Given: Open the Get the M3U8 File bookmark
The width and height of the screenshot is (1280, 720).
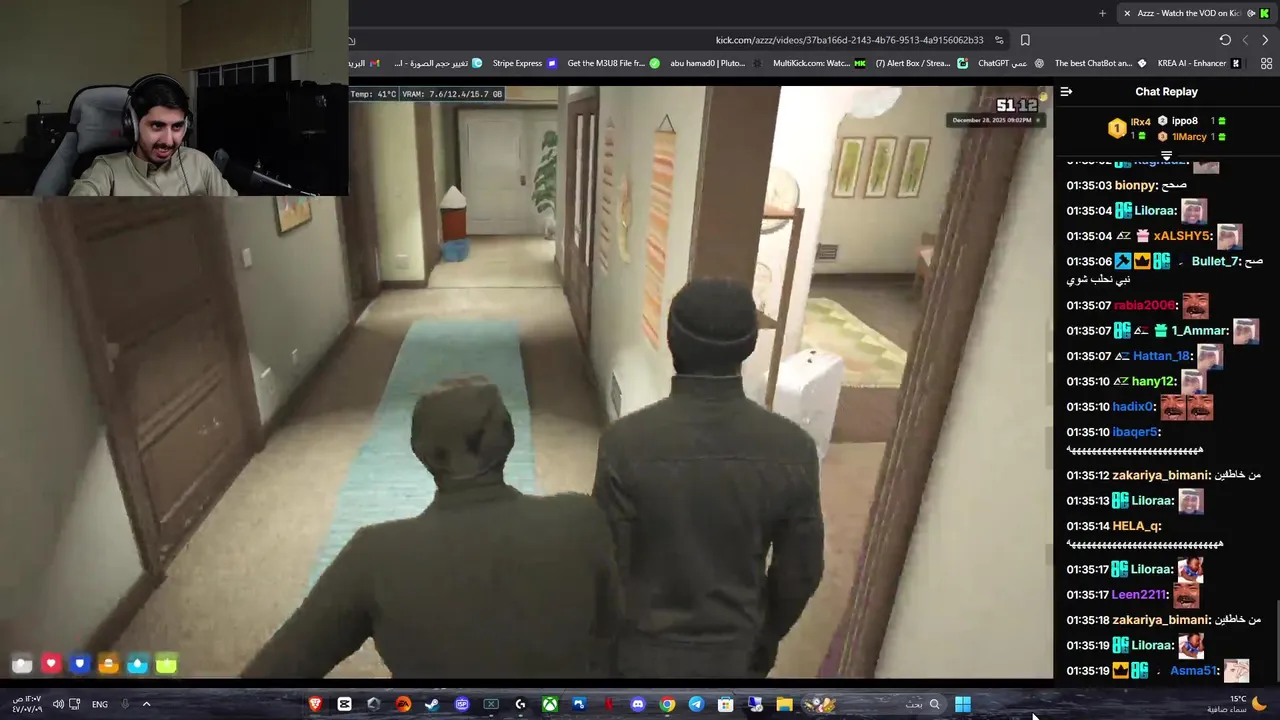Looking at the screenshot, I should tap(613, 63).
